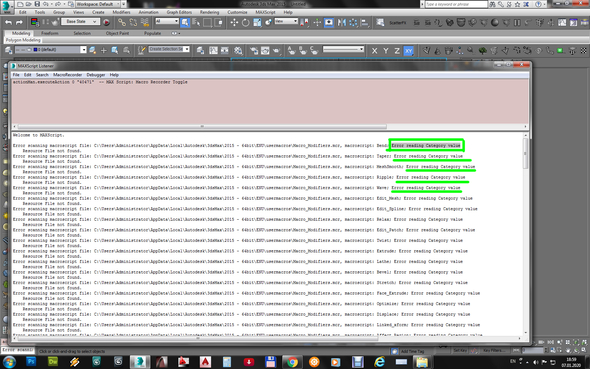Viewport: 590px width, 369px height.
Task: Open the Save File icon in quick access bar
Action: click(37, 4)
